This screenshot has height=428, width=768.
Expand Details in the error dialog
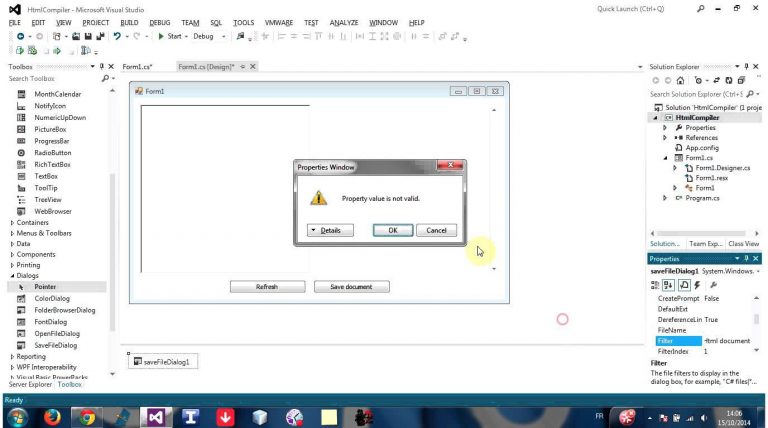tap(330, 230)
